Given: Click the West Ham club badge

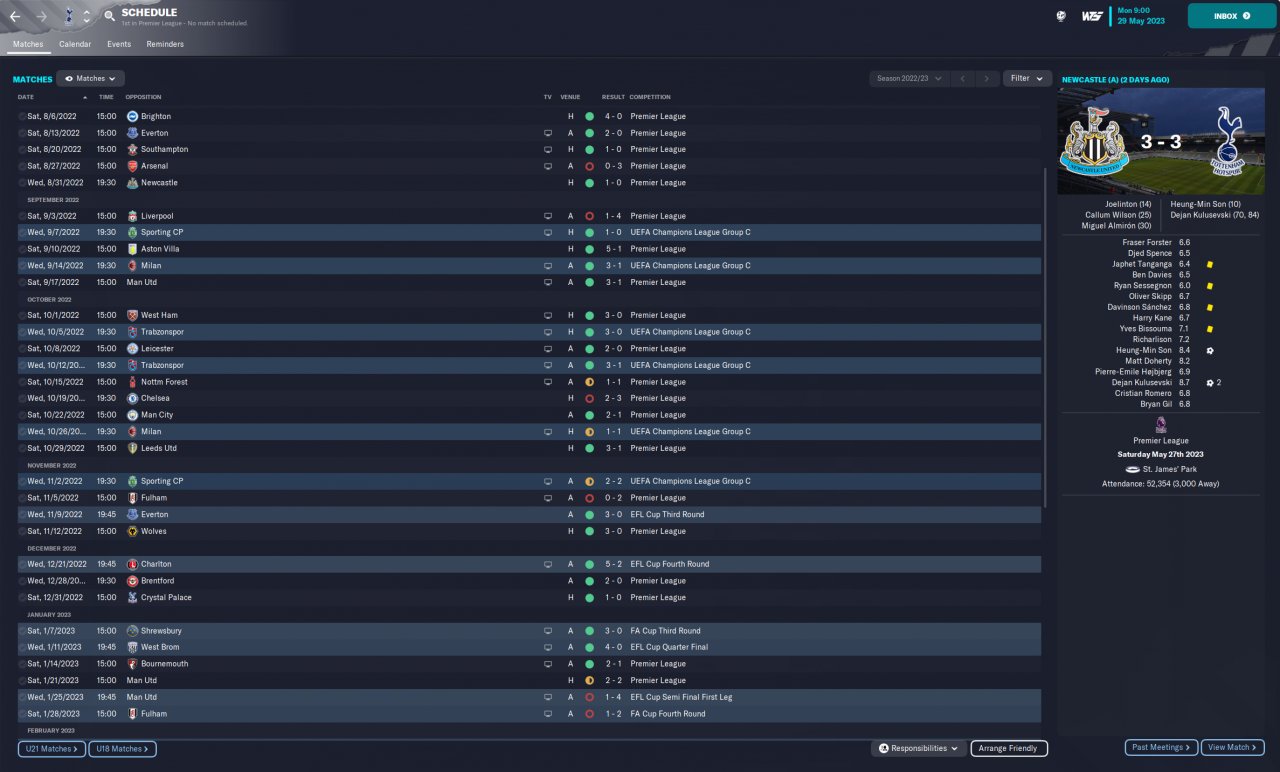Looking at the screenshot, I should point(132,315).
